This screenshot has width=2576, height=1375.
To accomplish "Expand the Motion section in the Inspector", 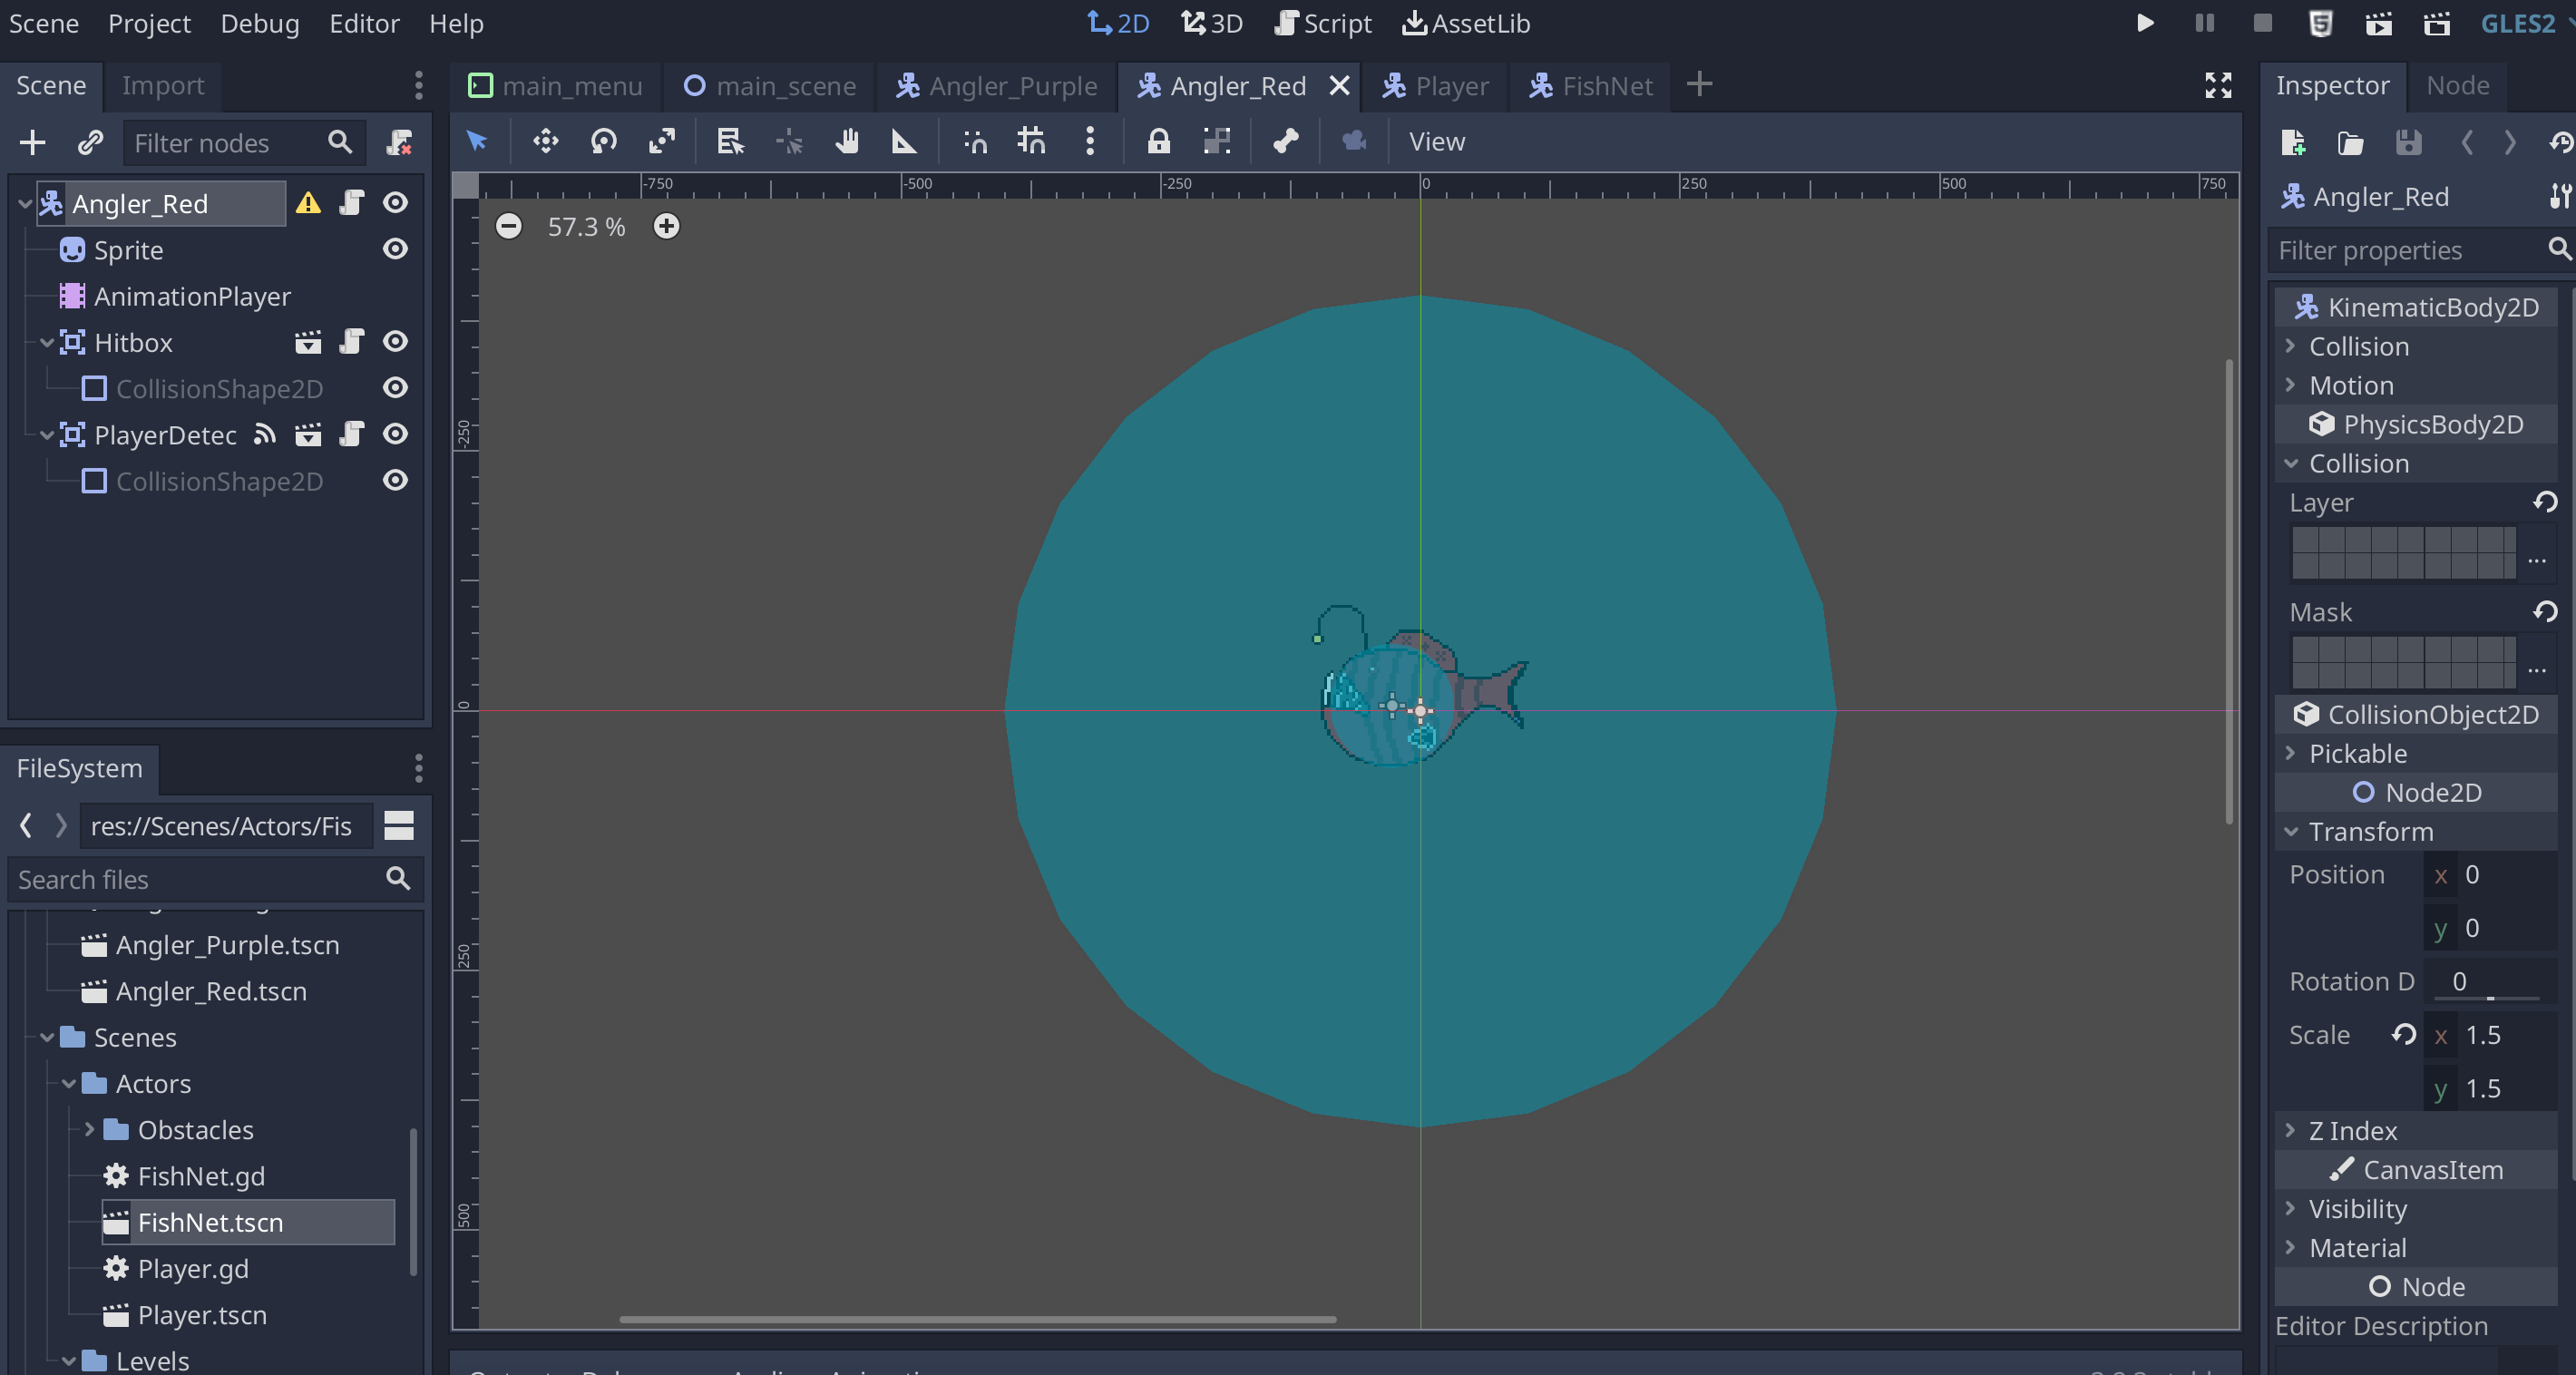I will pyautogui.click(x=2351, y=385).
